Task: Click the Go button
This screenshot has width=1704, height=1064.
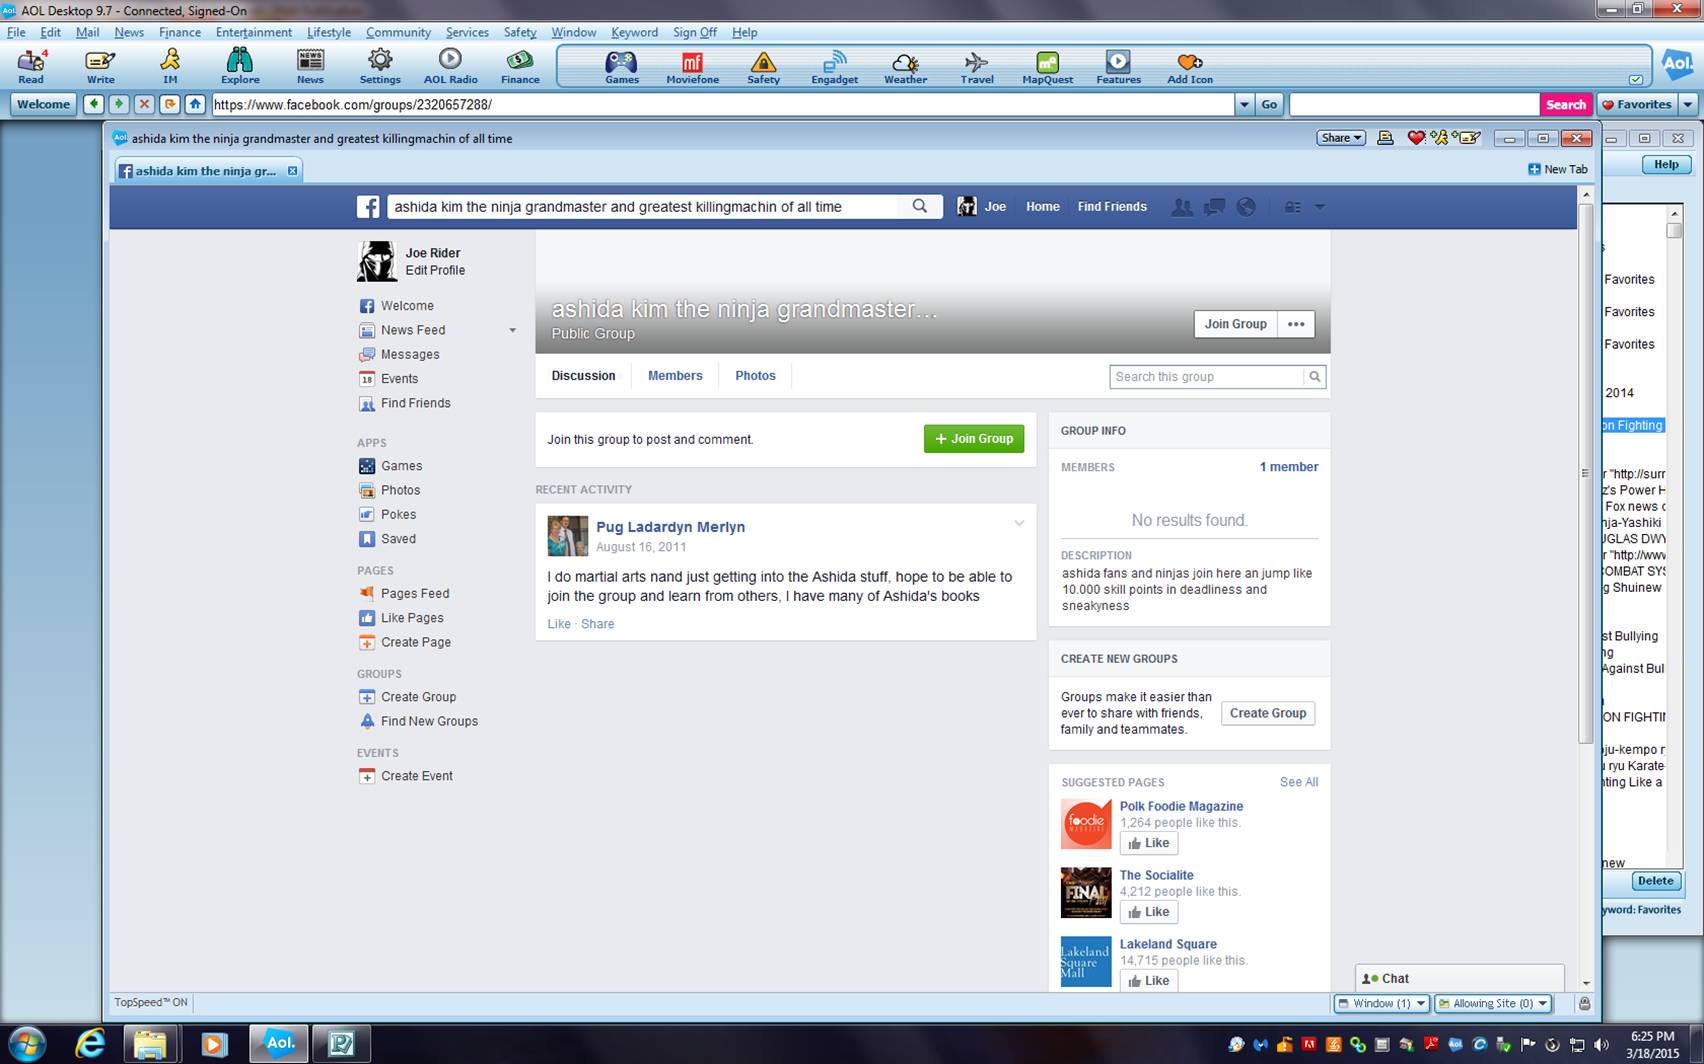Action: (1269, 104)
